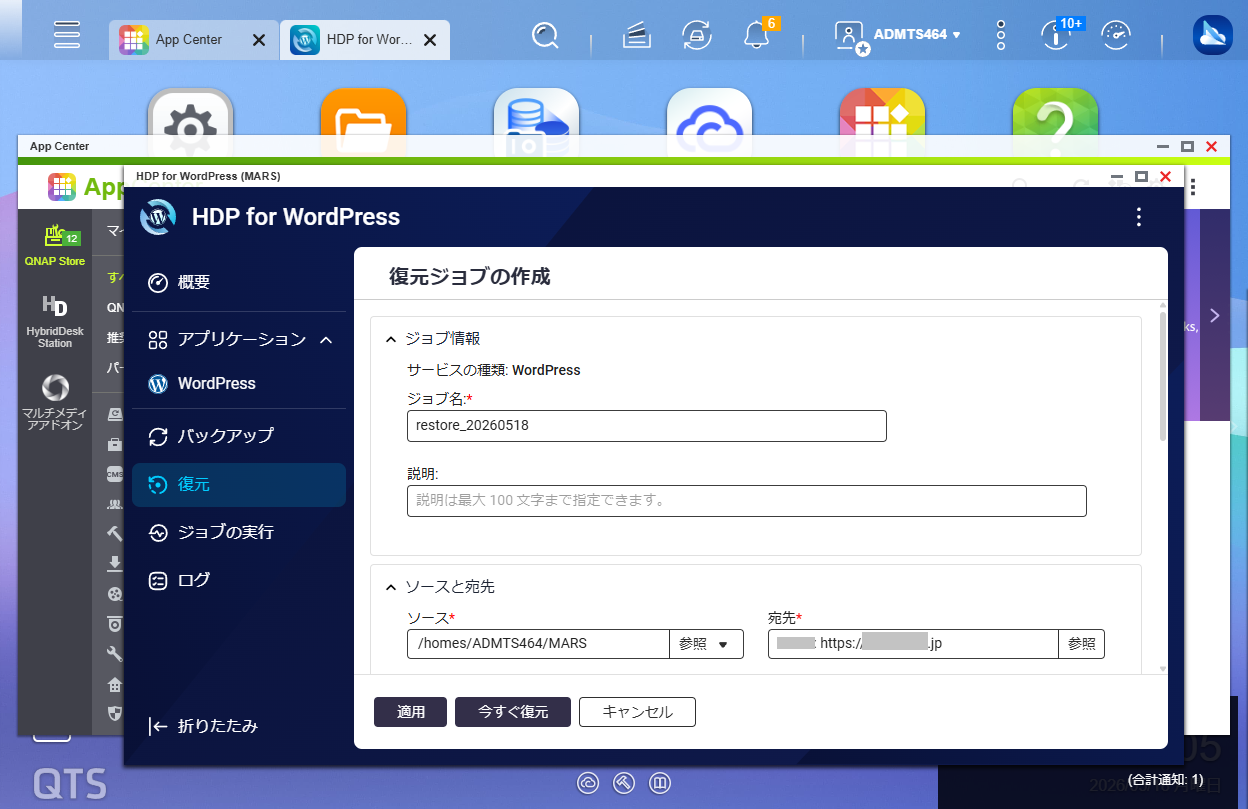
Task: Open the File Station orange folder desktop icon
Action: click(363, 112)
